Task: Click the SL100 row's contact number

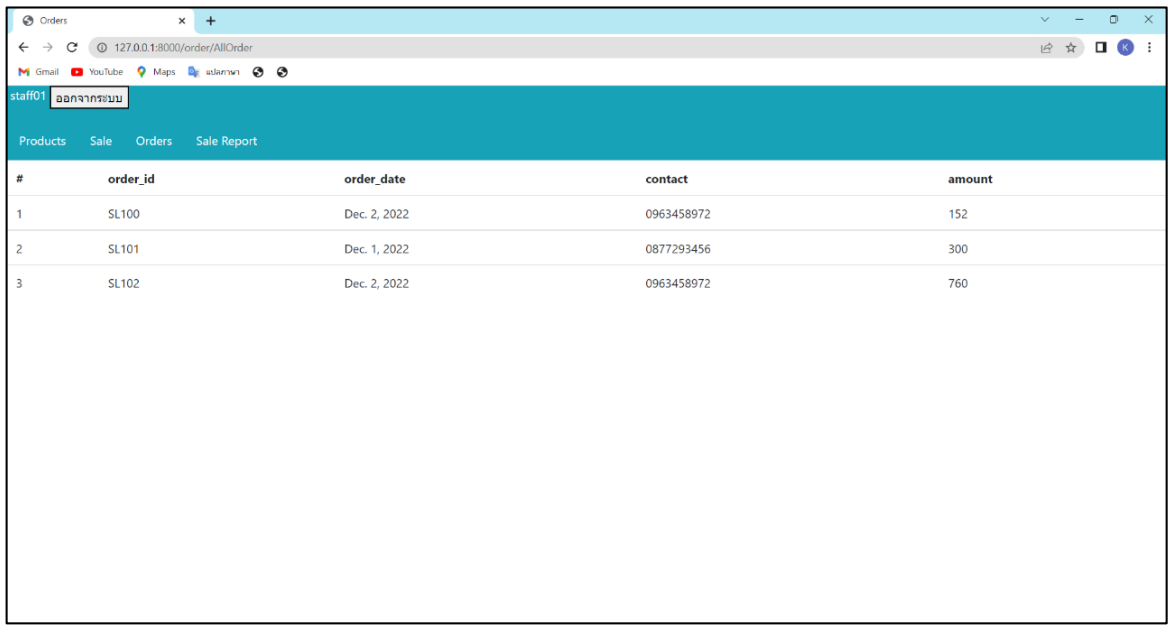Action: [x=678, y=214]
